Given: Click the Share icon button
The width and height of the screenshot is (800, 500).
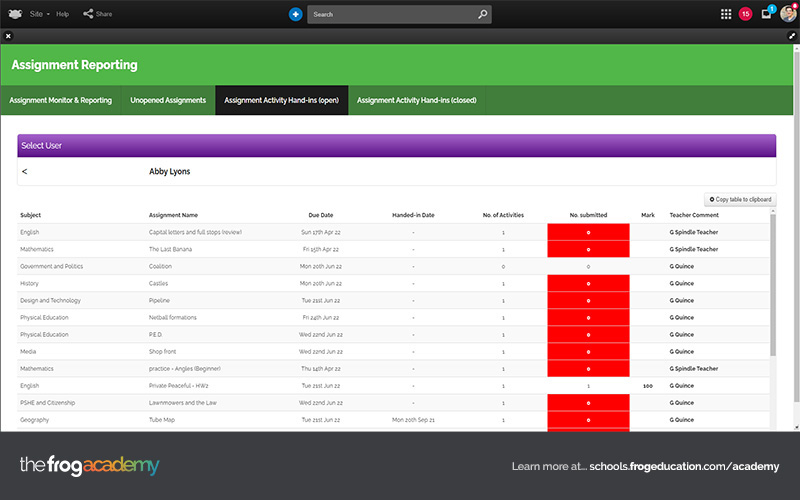Looking at the screenshot, I should [x=97, y=14].
